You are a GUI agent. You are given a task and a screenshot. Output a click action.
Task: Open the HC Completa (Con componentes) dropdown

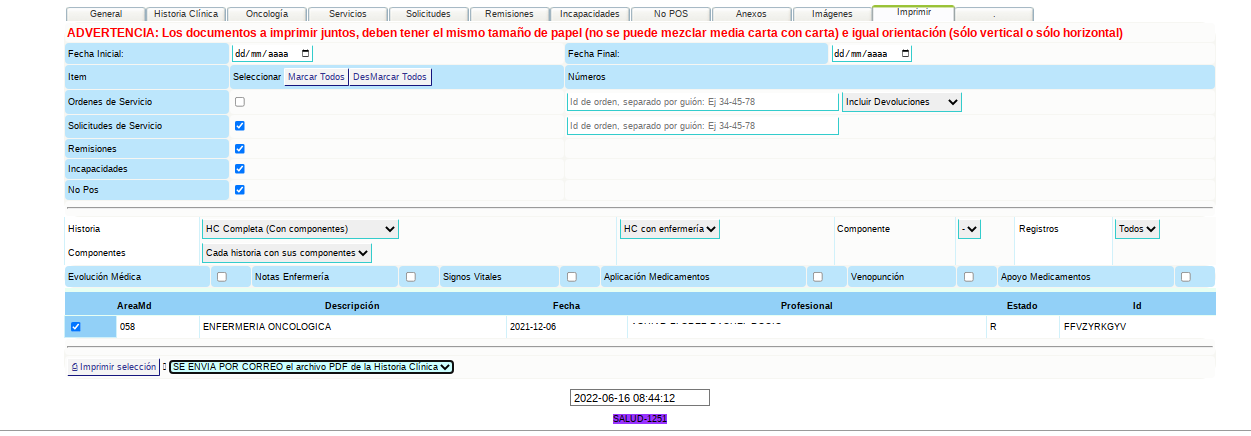coord(300,229)
